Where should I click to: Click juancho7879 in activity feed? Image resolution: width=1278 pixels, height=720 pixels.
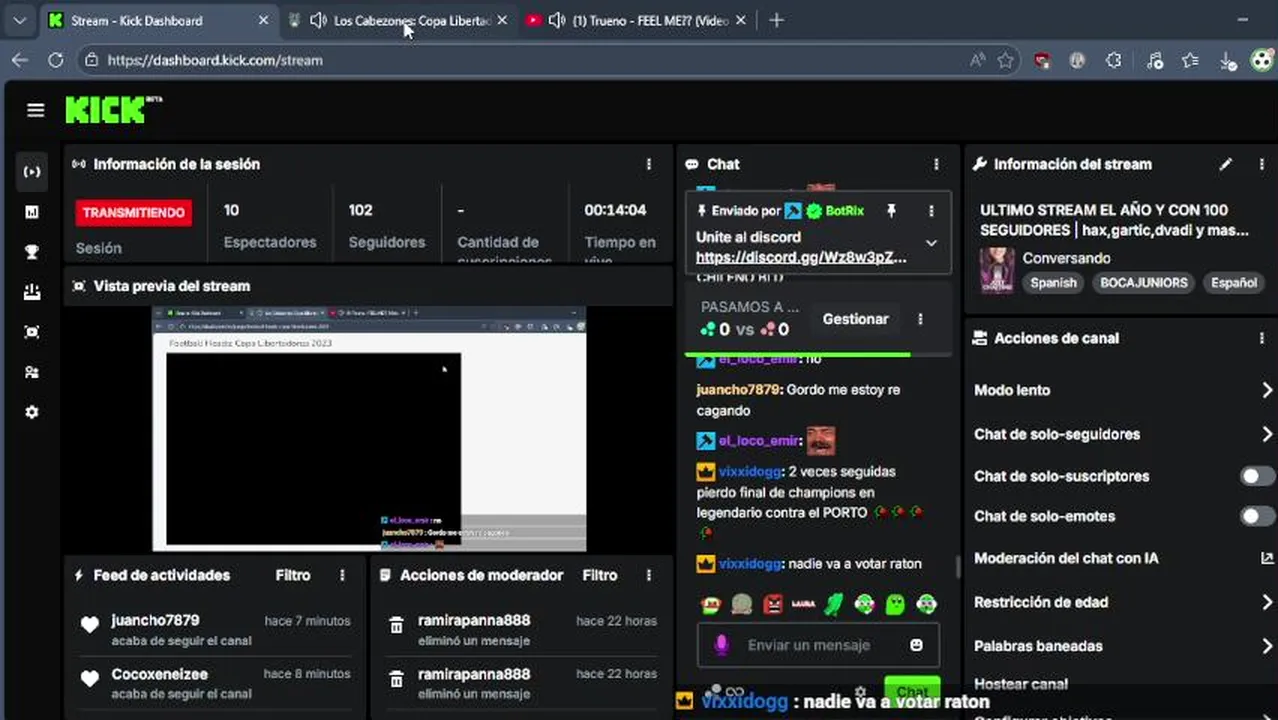(x=155, y=620)
